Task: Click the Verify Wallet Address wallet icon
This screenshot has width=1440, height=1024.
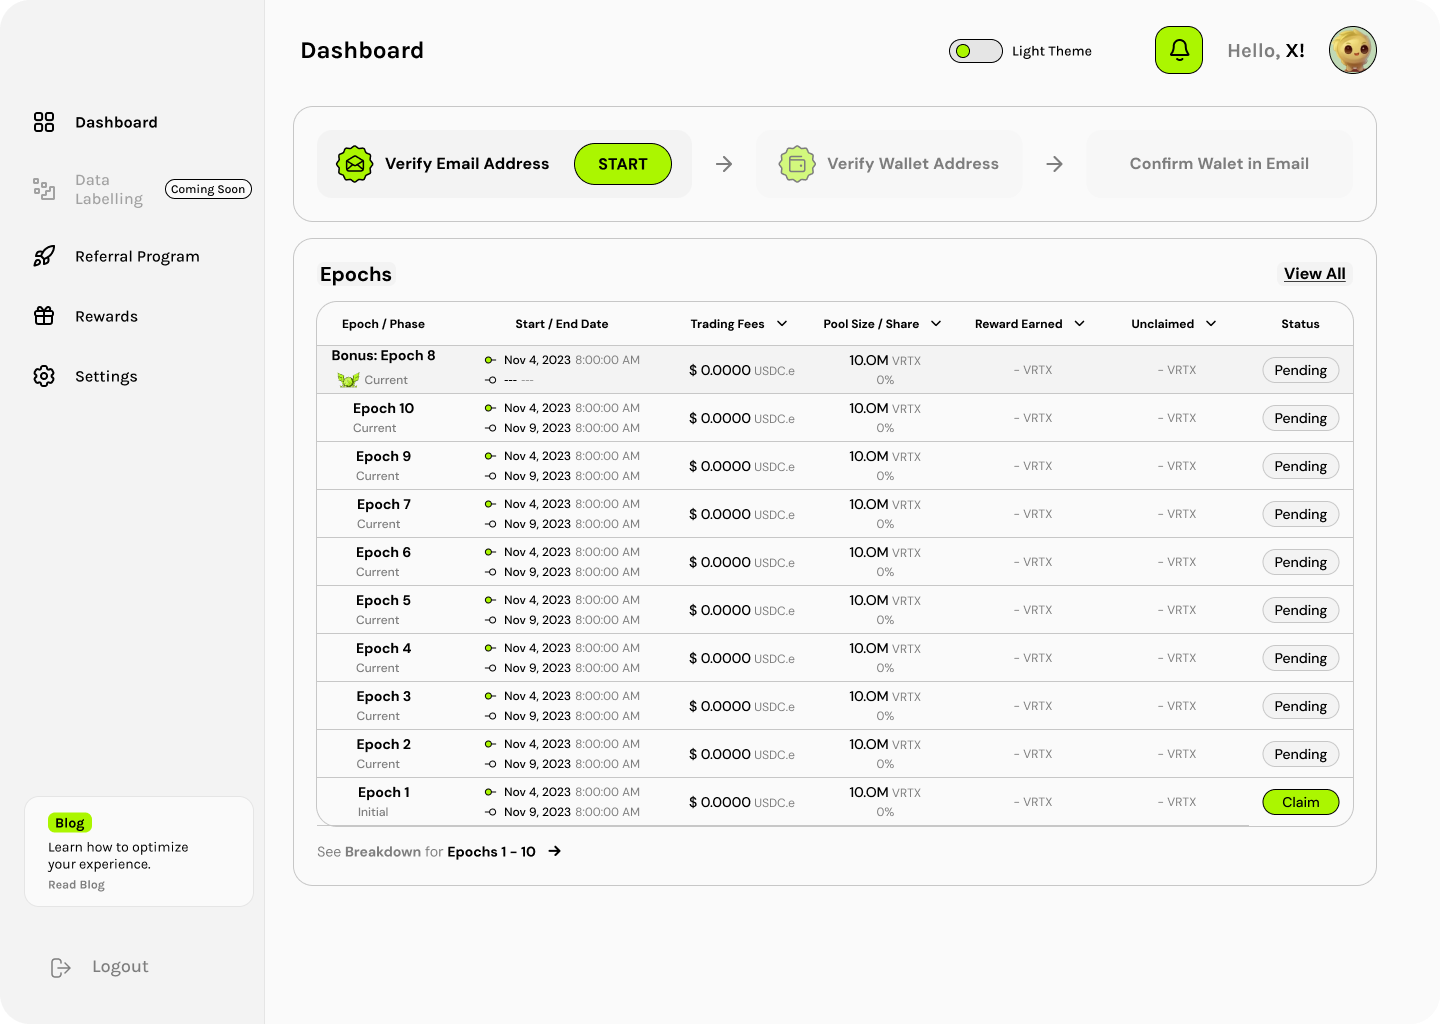Action: 797,164
